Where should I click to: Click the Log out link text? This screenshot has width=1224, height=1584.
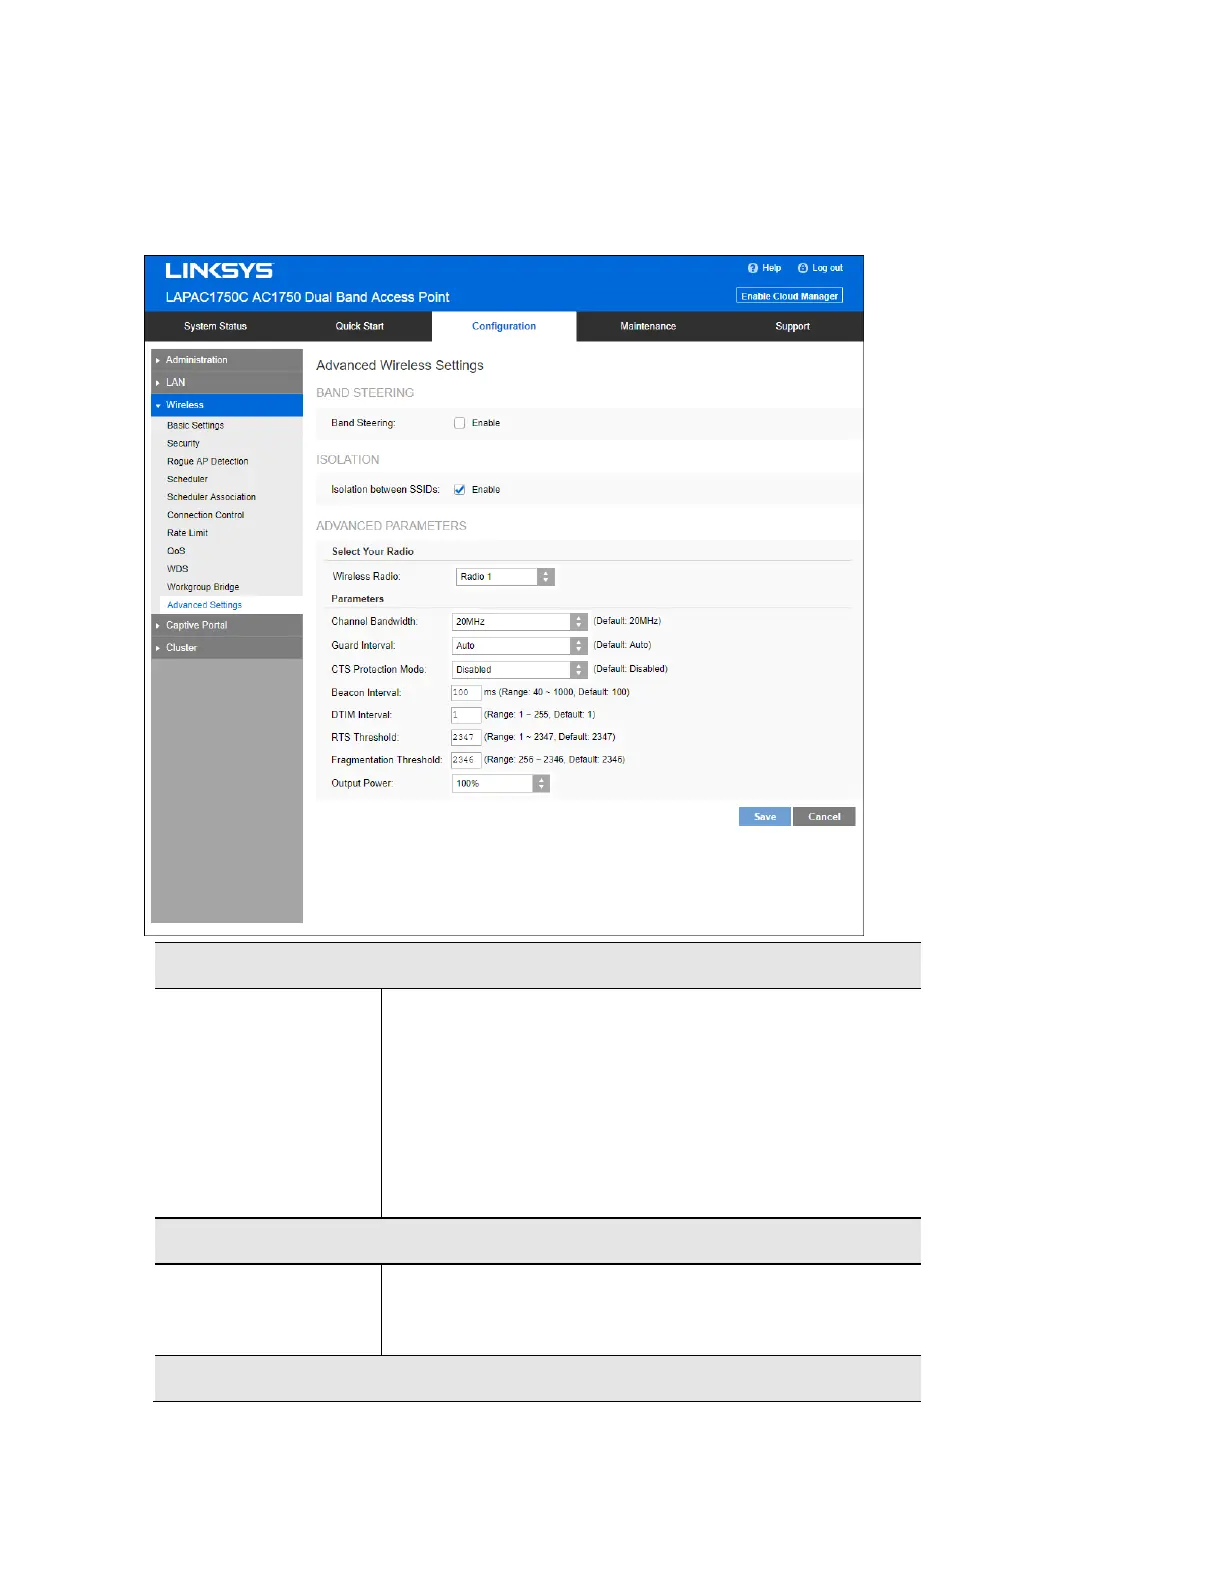[827, 268]
